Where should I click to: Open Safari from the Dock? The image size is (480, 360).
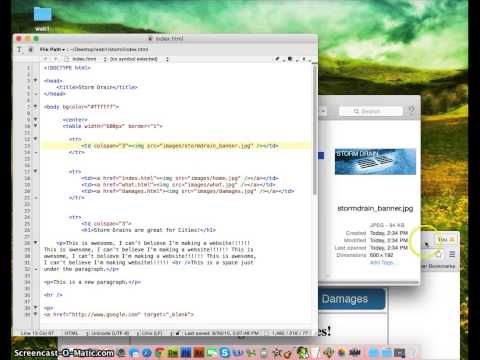(x=147, y=352)
